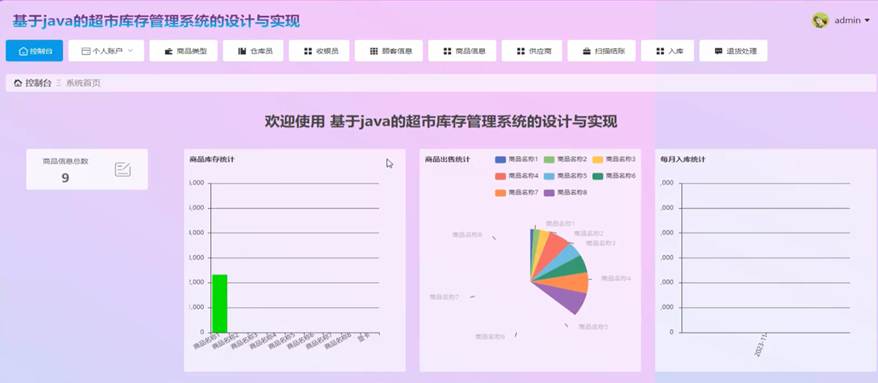This screenshot has width=878, height=383.
Task: Click the admin avatar picture
Action: (820, 20)
